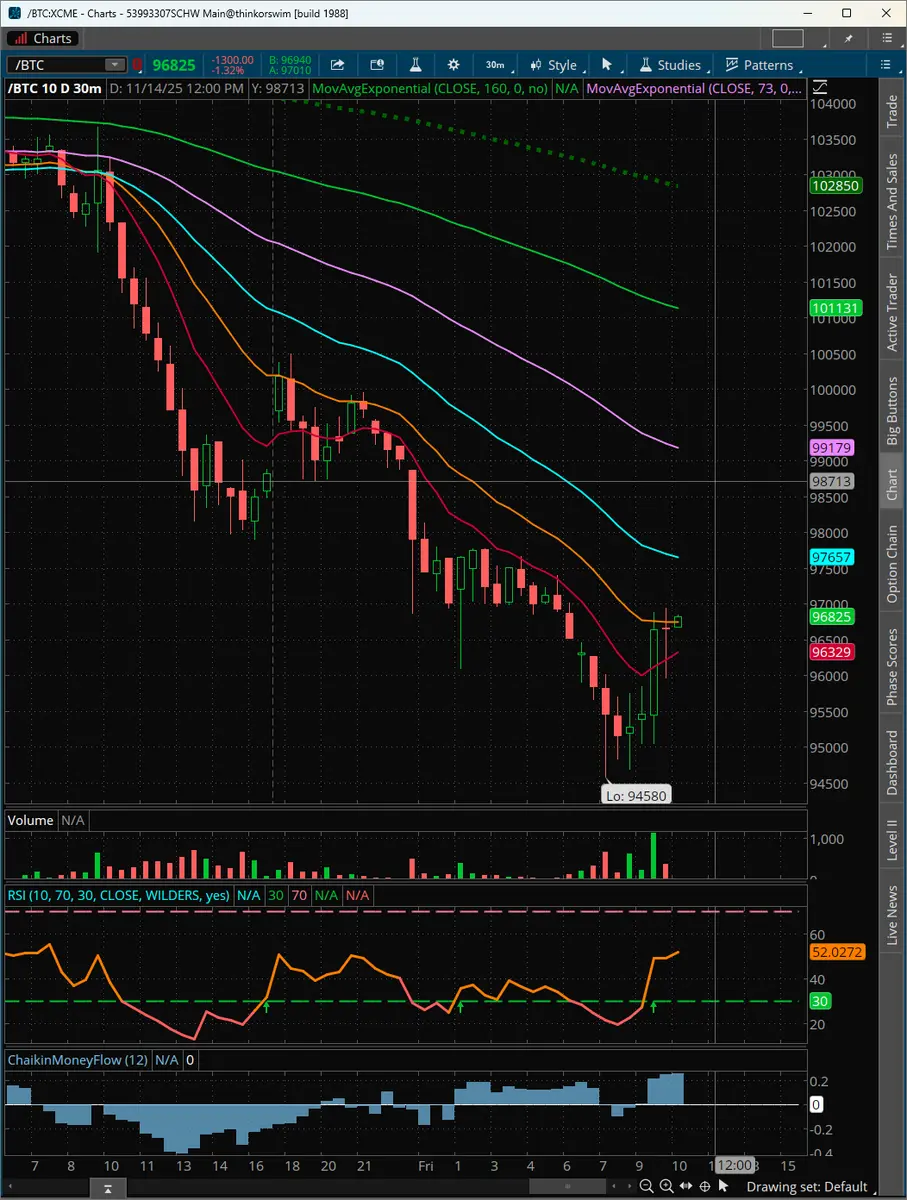Click the 96329 red price label
907x1200 pixels.
point(833,652)
